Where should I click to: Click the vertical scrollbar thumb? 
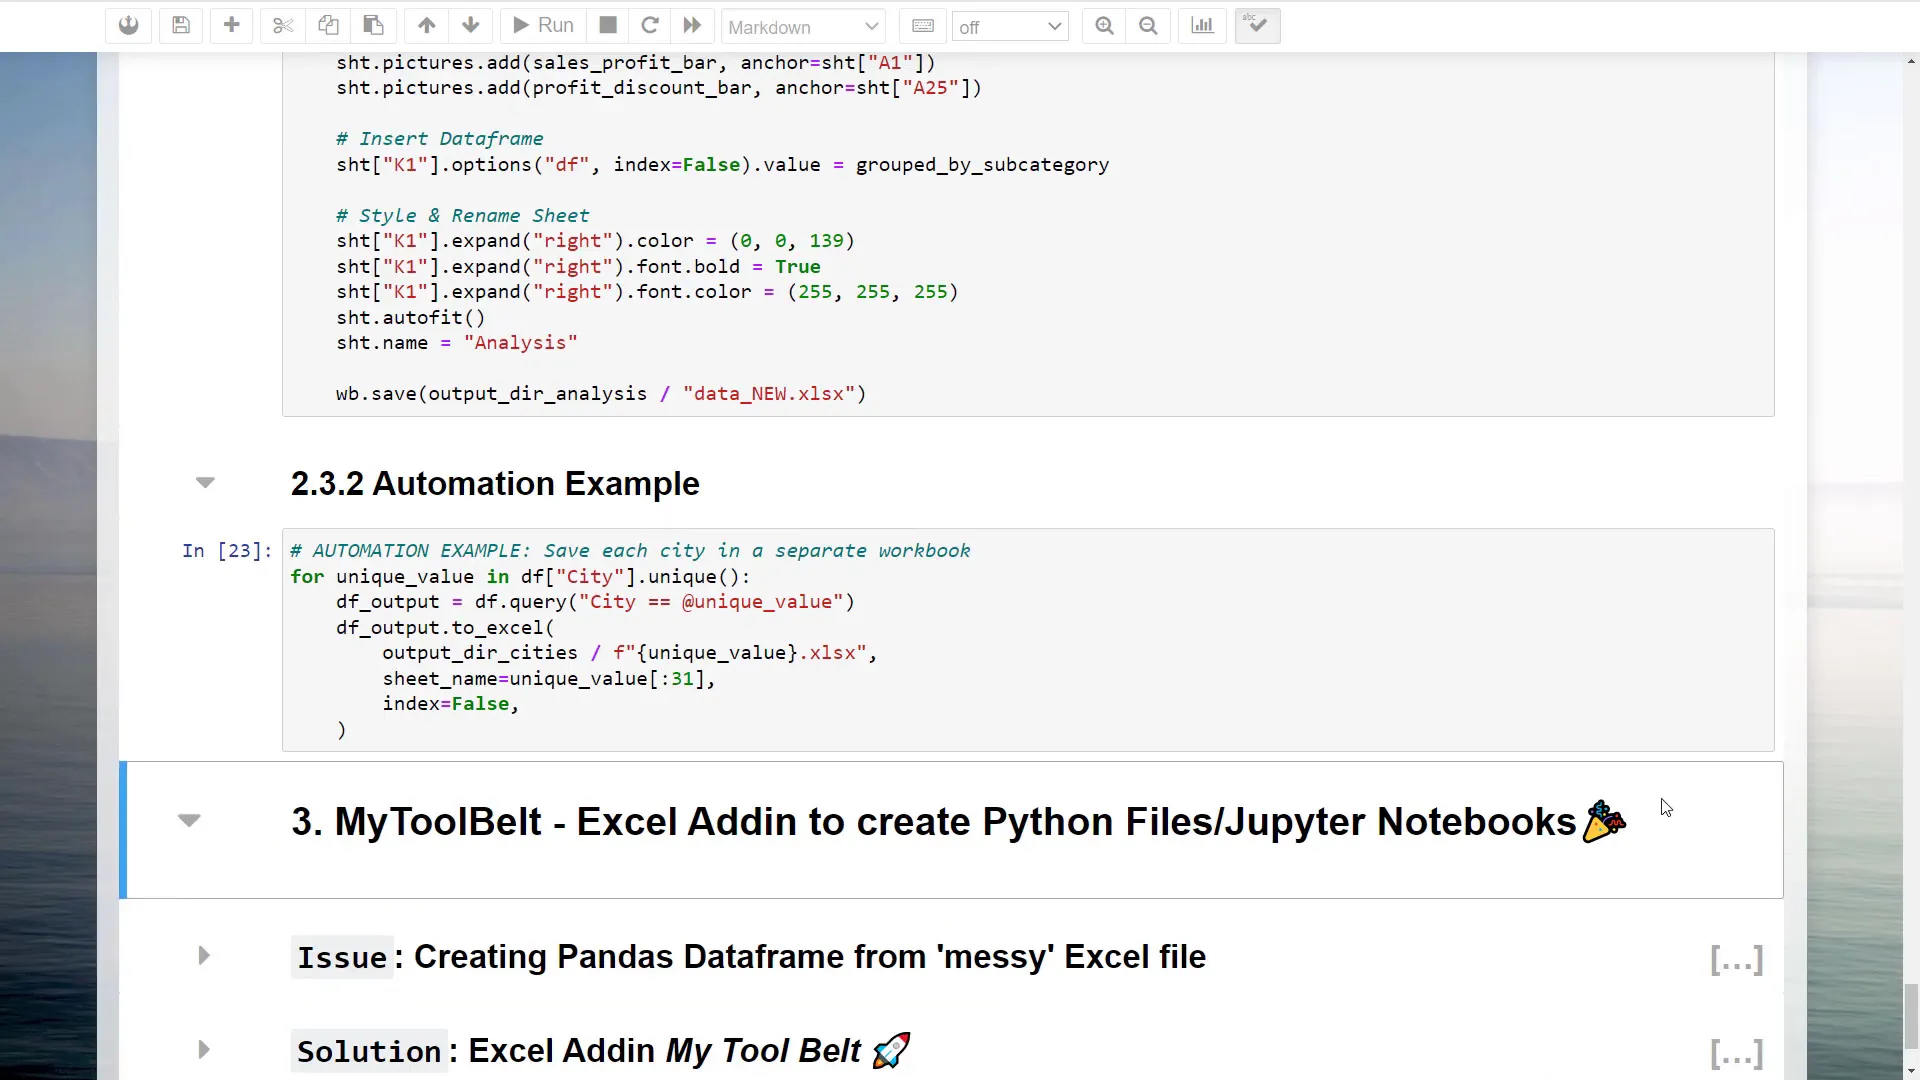(1911, 1015)
